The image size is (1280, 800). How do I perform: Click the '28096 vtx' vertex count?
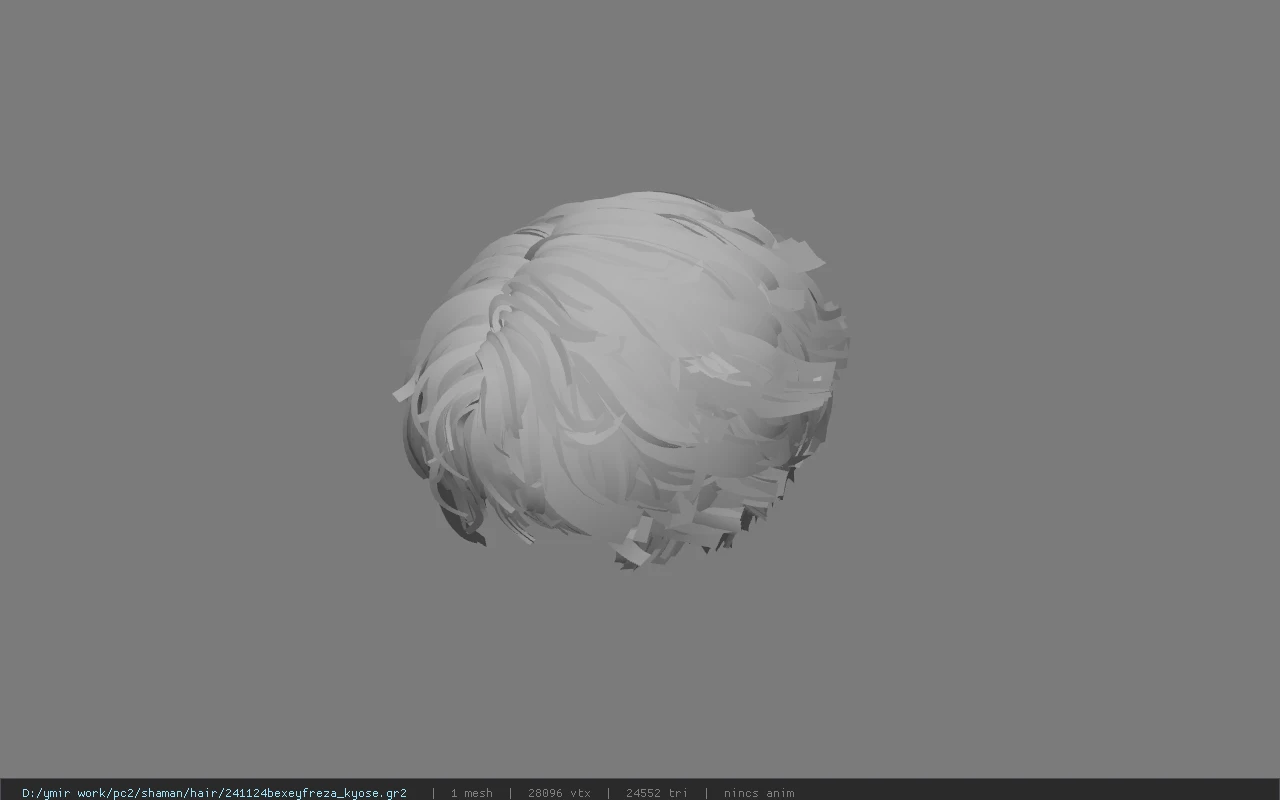(x=559, y=793)
